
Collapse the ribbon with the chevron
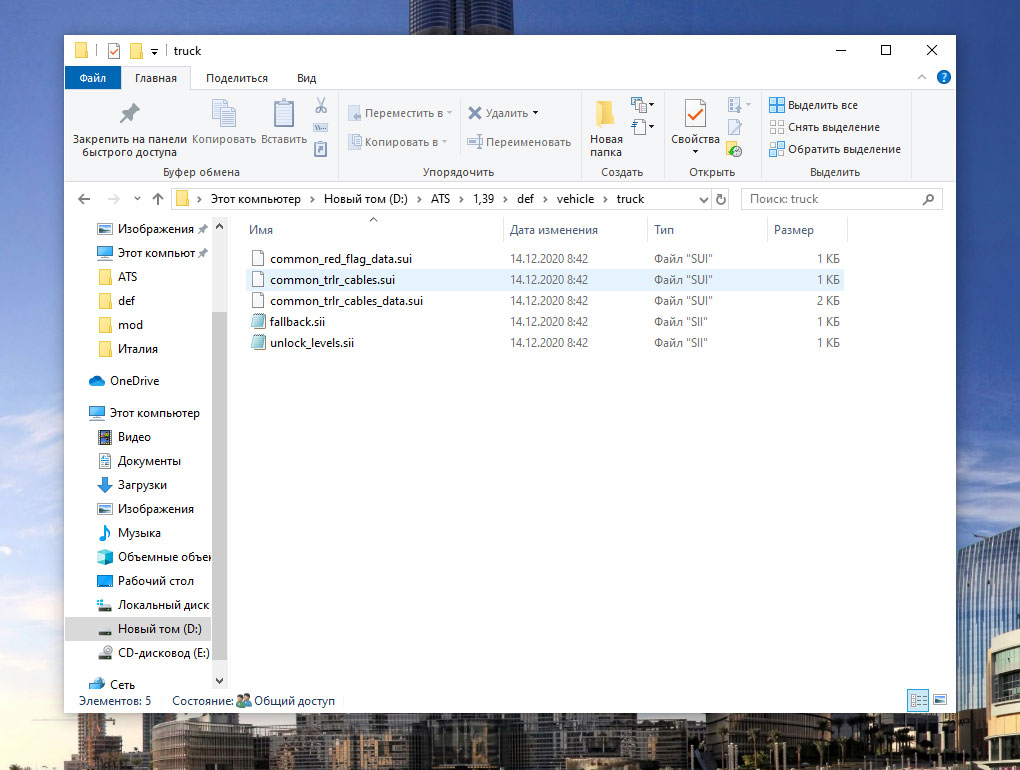(922, 77)
